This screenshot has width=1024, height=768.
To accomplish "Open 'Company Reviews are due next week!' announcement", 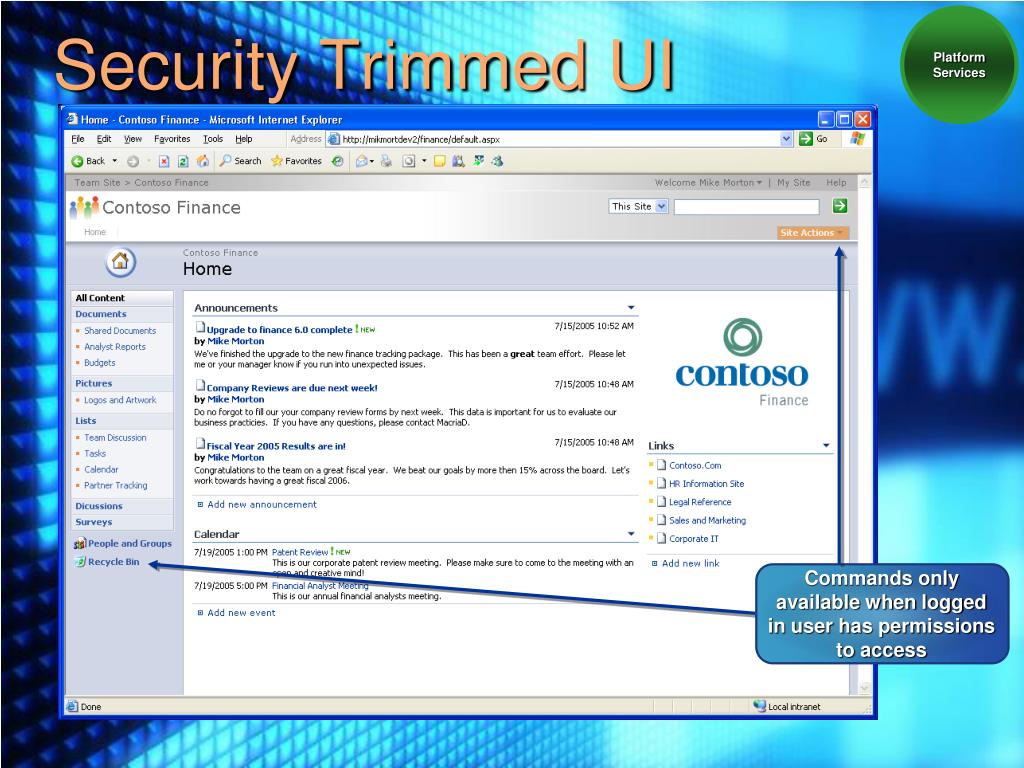I will 292,388.
